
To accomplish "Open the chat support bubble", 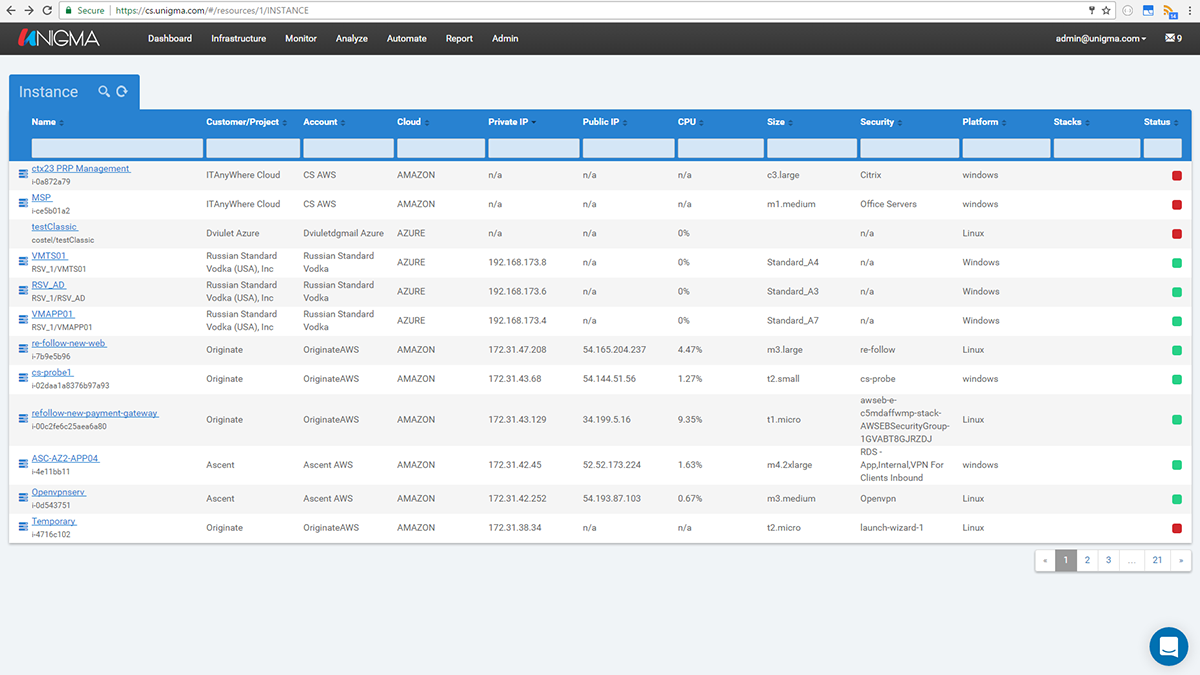I will (1168, 646).
